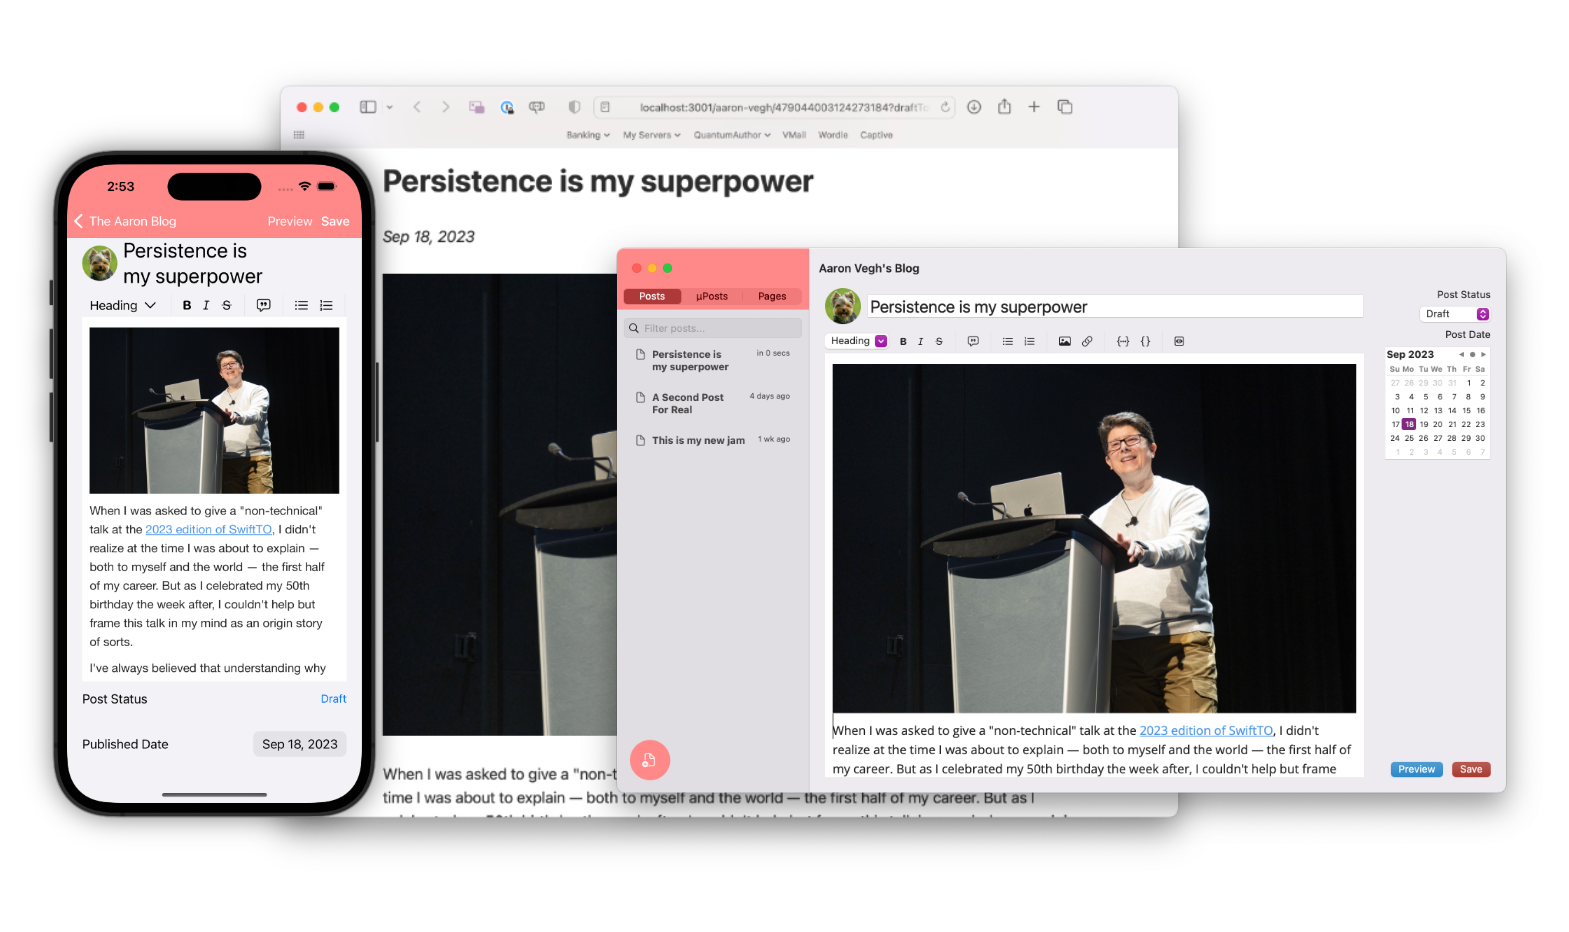
Task: Open the Heading style dropdown in desktop editor
Action: pyautogui.click(x=858, y=341)
